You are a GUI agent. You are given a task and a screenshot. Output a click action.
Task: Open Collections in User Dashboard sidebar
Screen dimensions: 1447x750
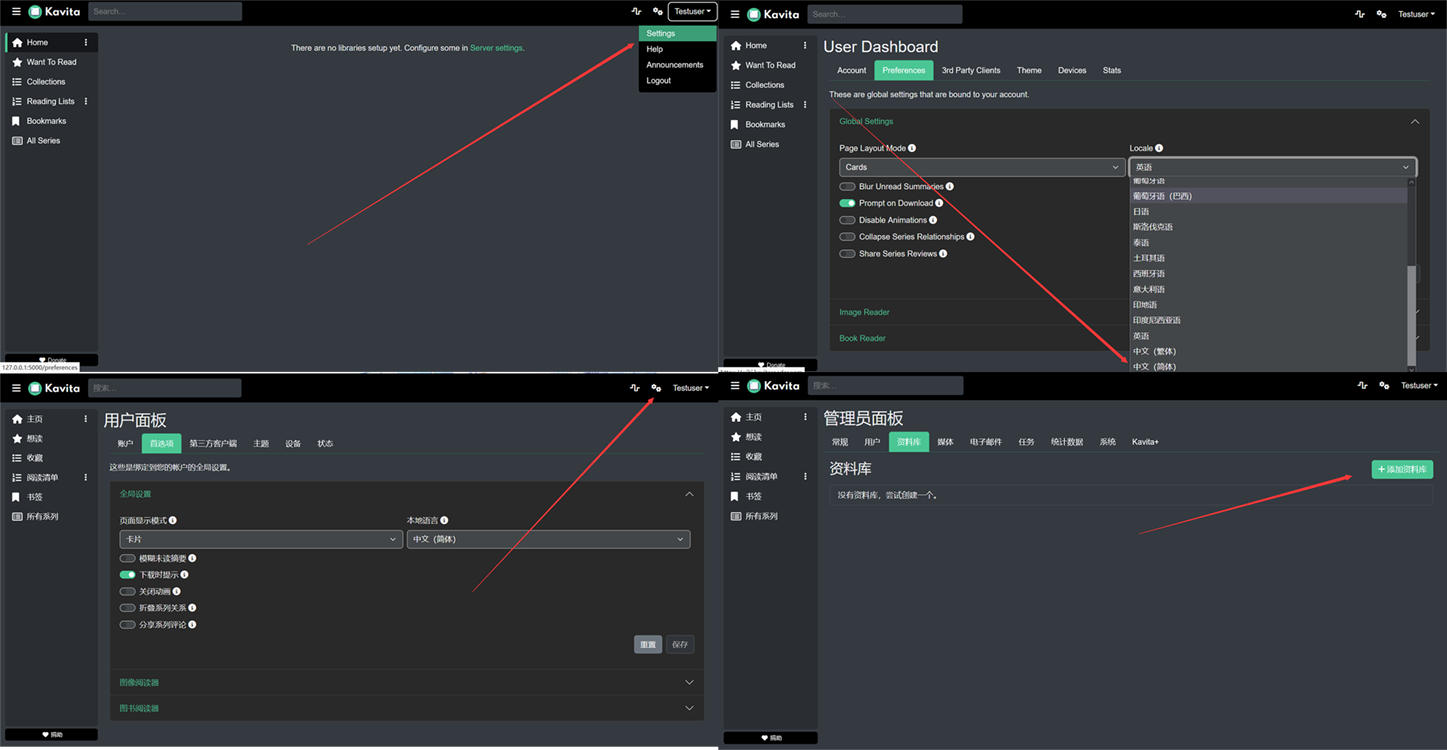765,85
